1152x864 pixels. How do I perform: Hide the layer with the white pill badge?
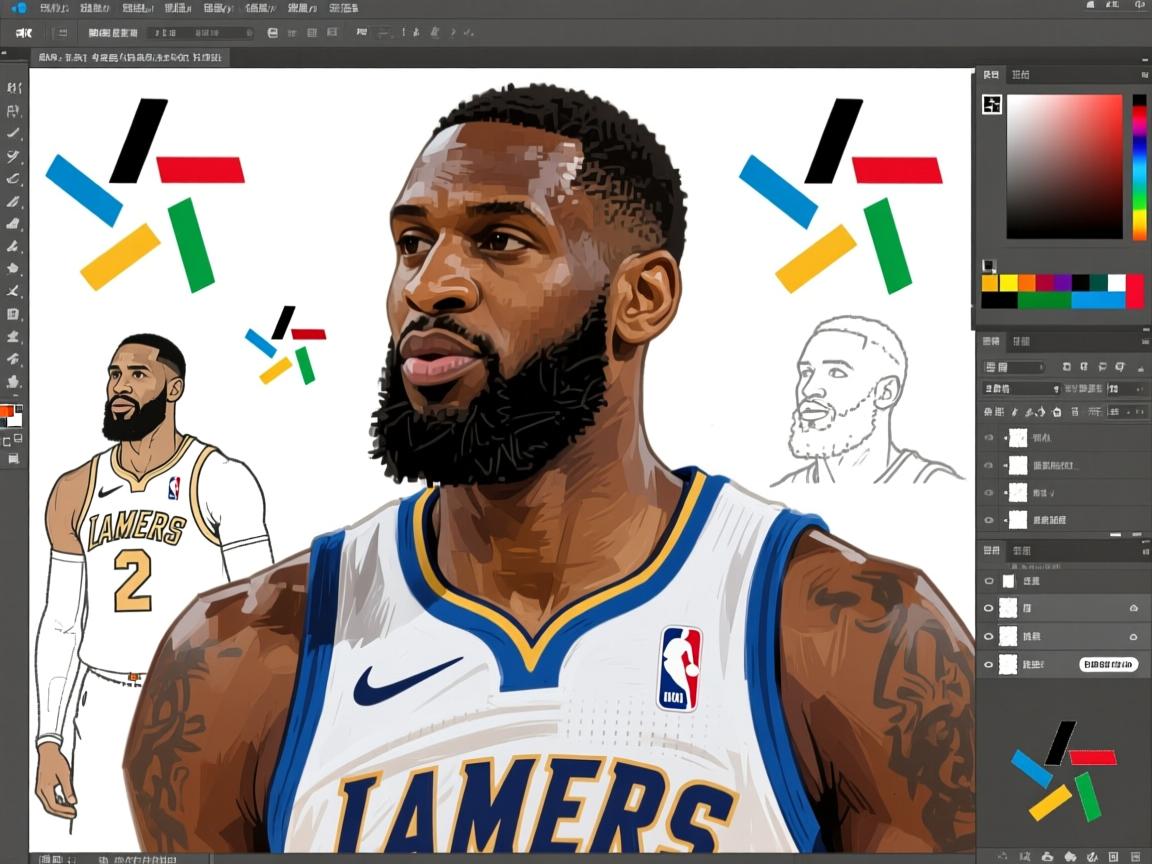pyautogui.click(x=989, y=664)
